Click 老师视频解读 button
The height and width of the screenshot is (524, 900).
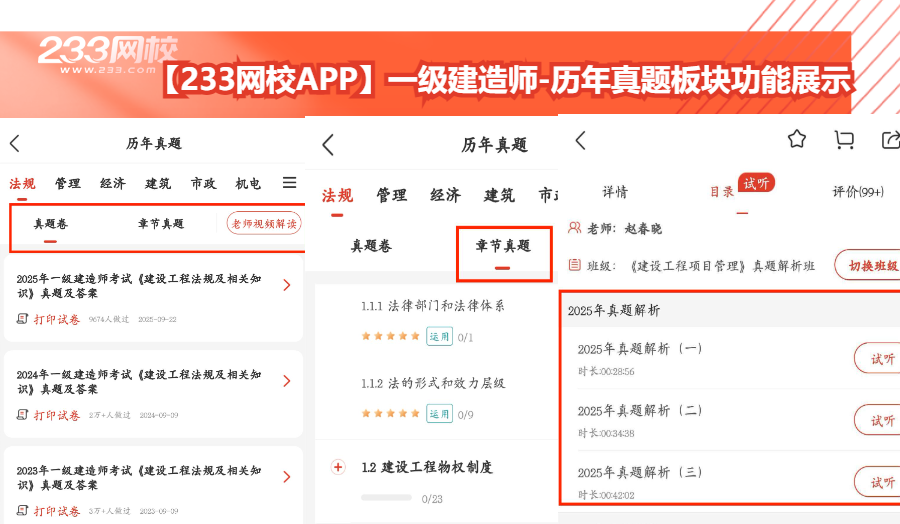[264, 224]
